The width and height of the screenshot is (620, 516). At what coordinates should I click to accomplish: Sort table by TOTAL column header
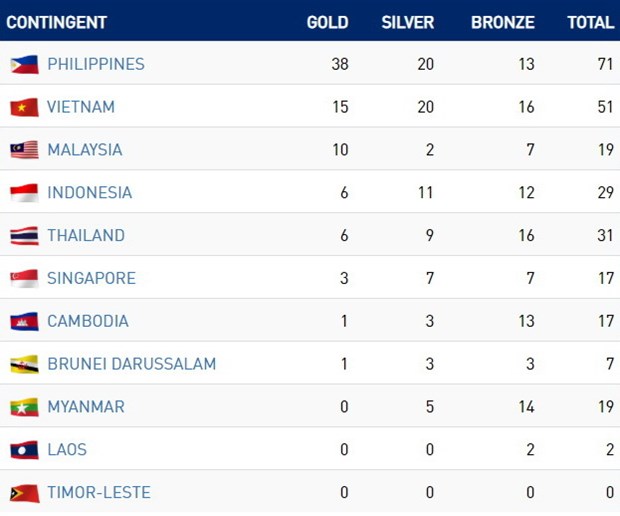click(x=590, y=22)
